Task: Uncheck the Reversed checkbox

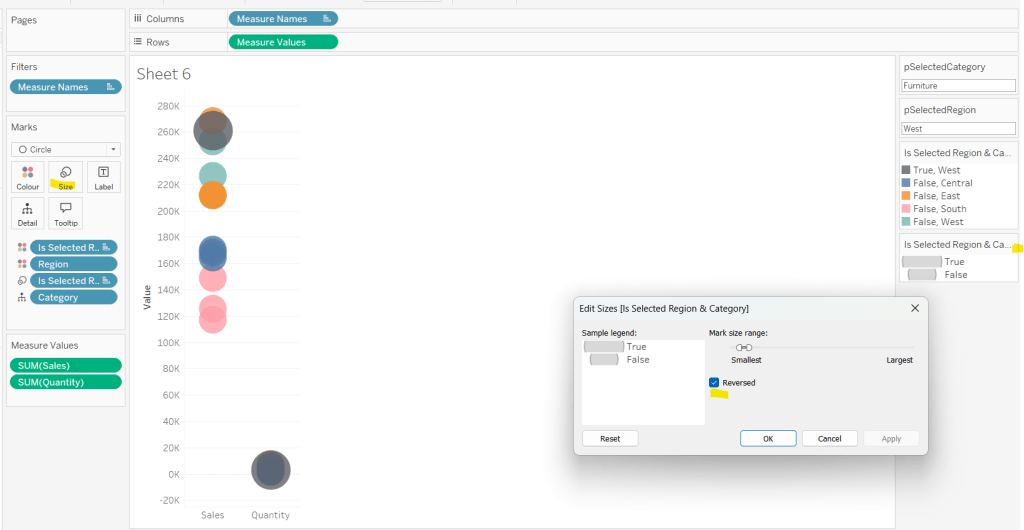Action: tap(714, 382)
